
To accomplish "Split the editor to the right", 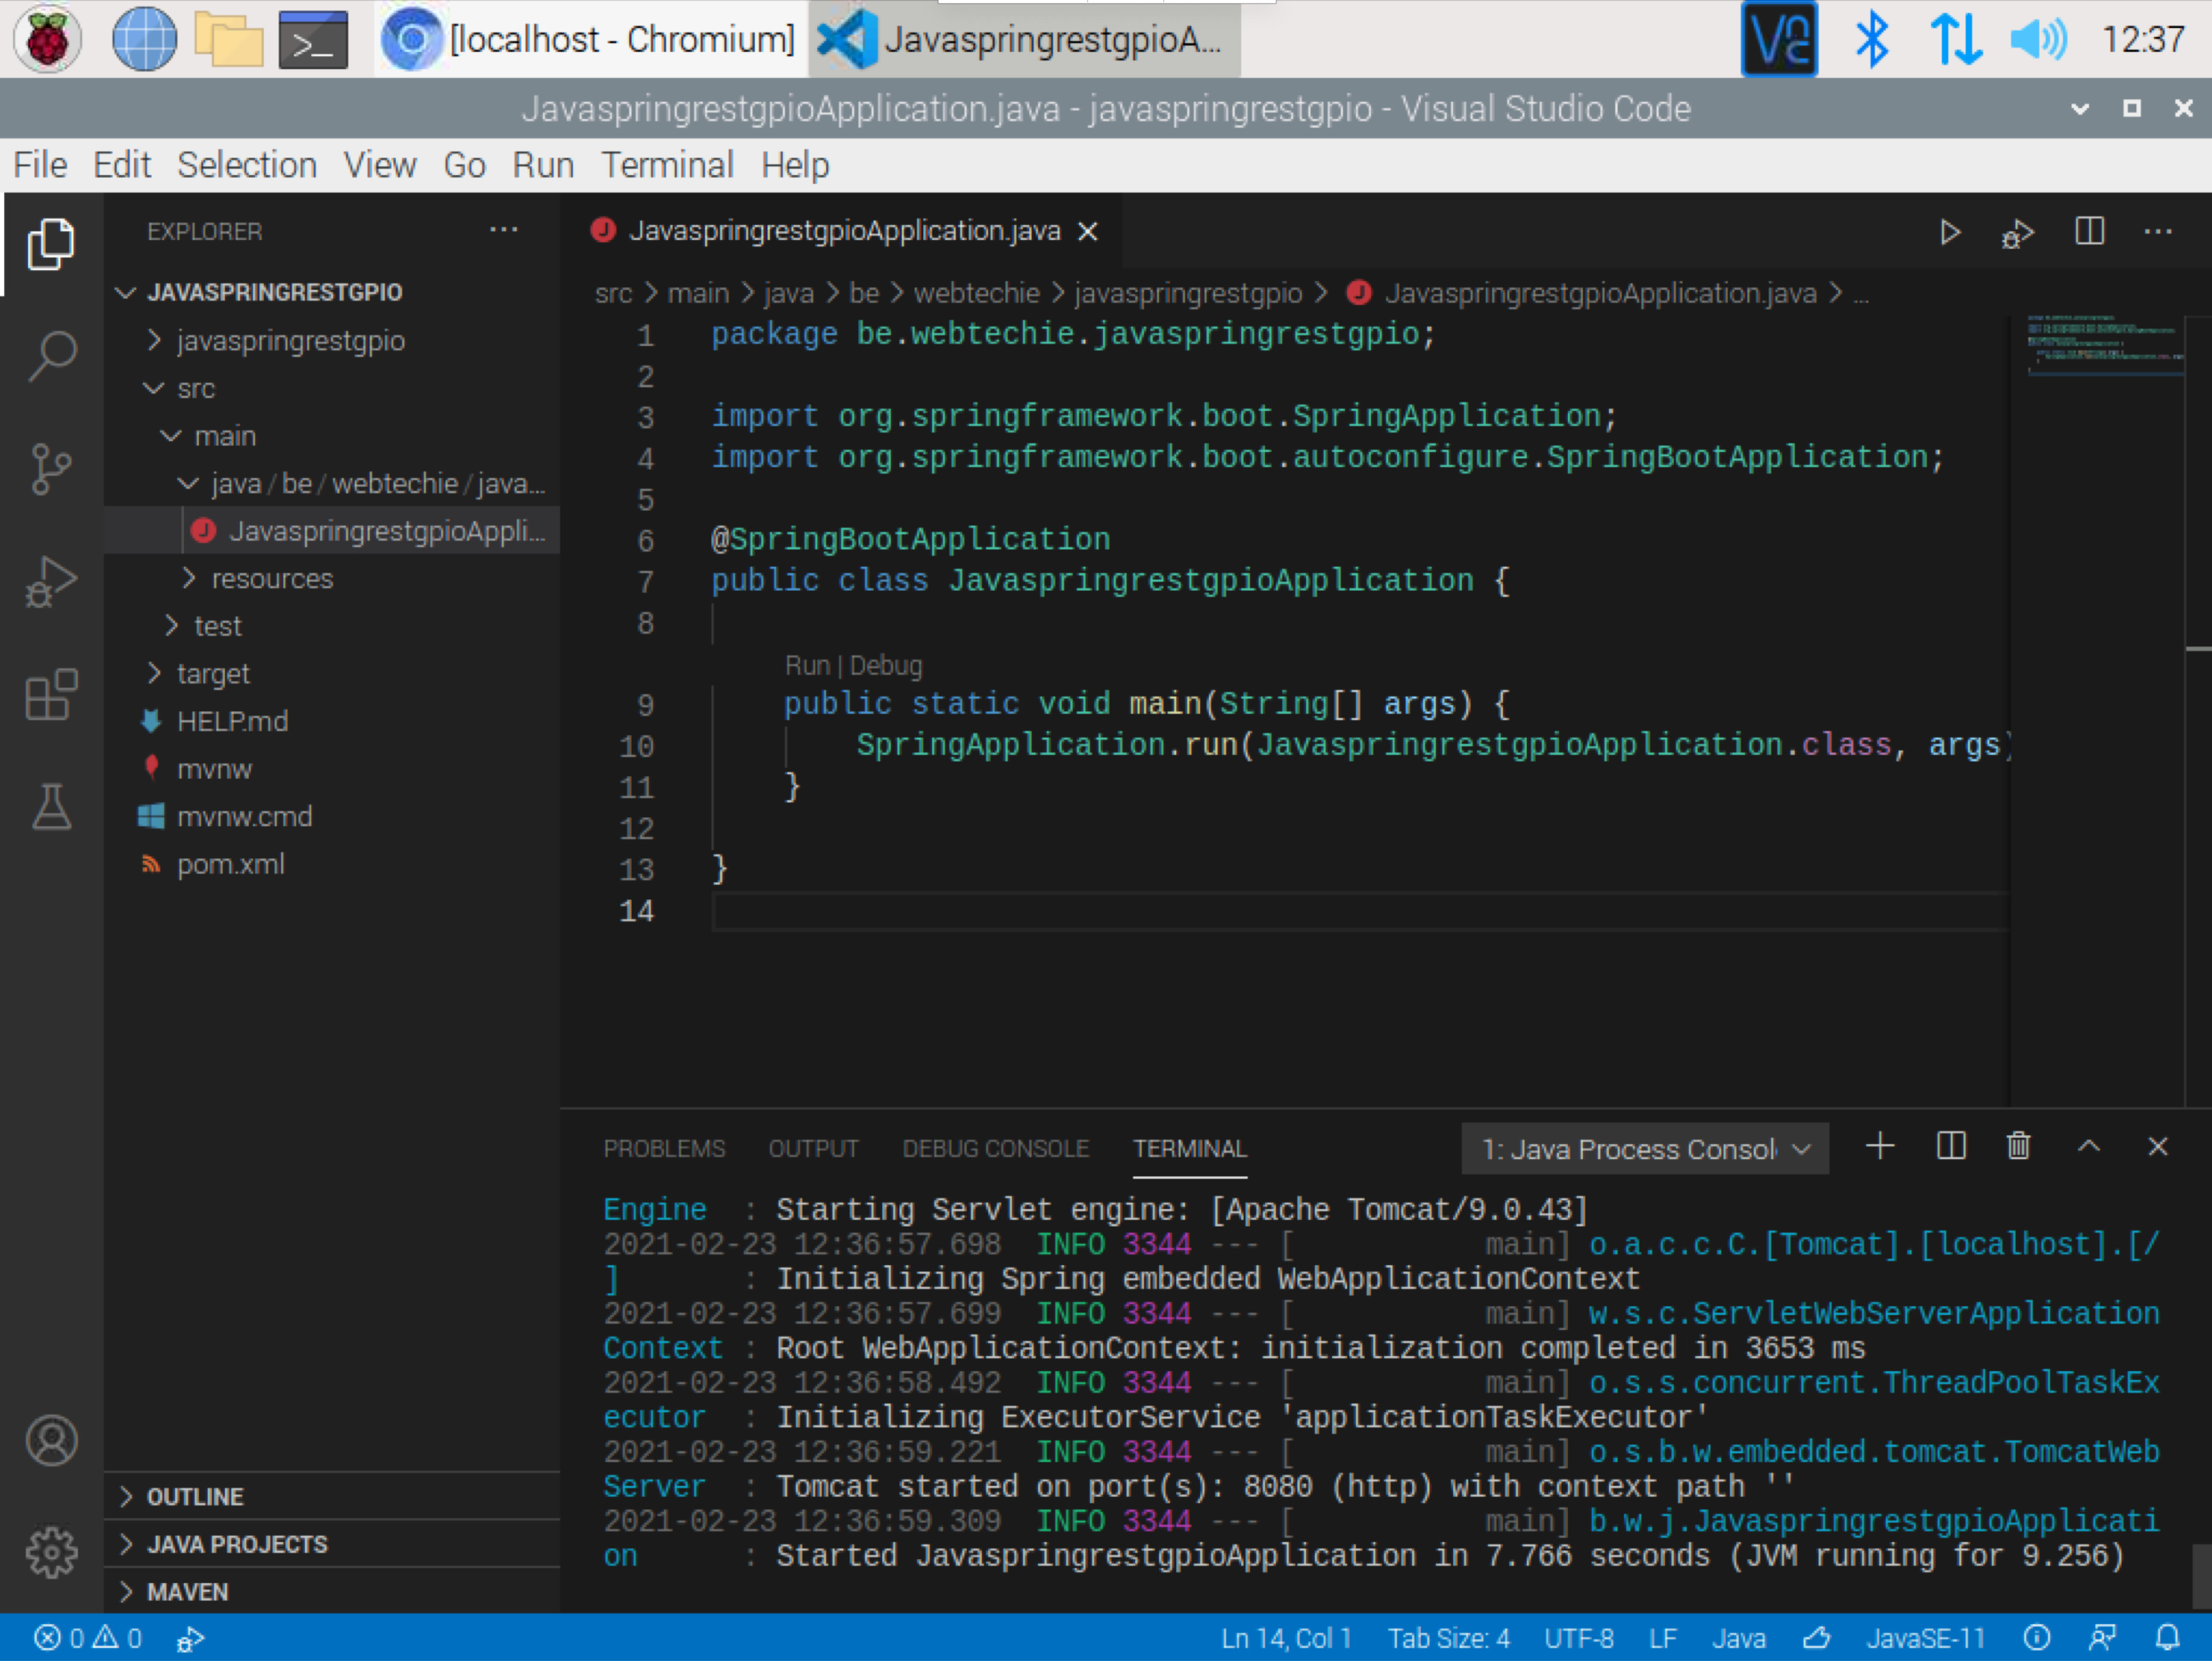I will pyautogui.click(x=2089, y=232).
